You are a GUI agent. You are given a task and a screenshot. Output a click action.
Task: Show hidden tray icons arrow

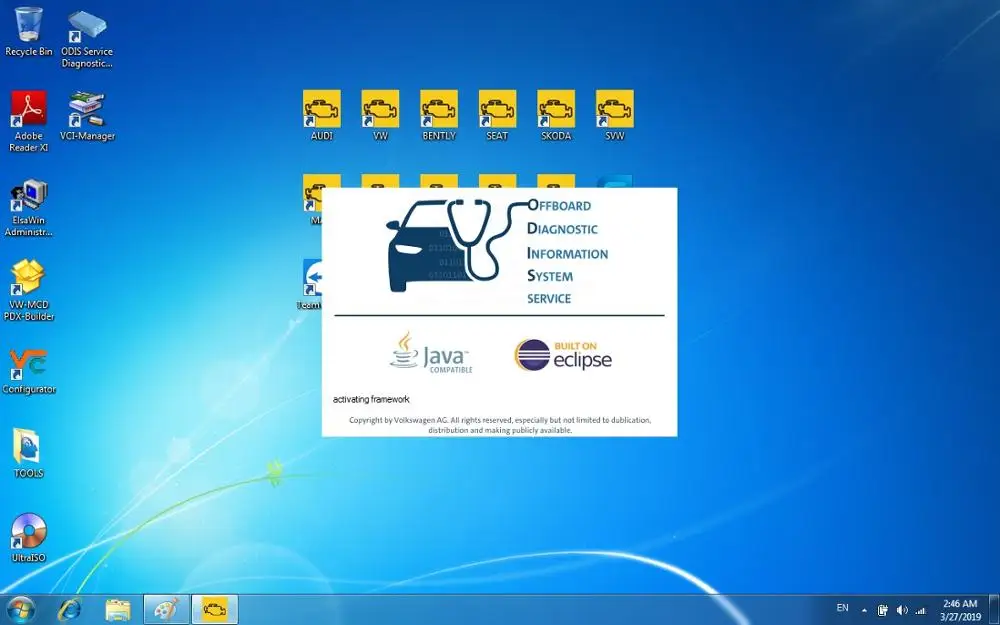(864, 610)
